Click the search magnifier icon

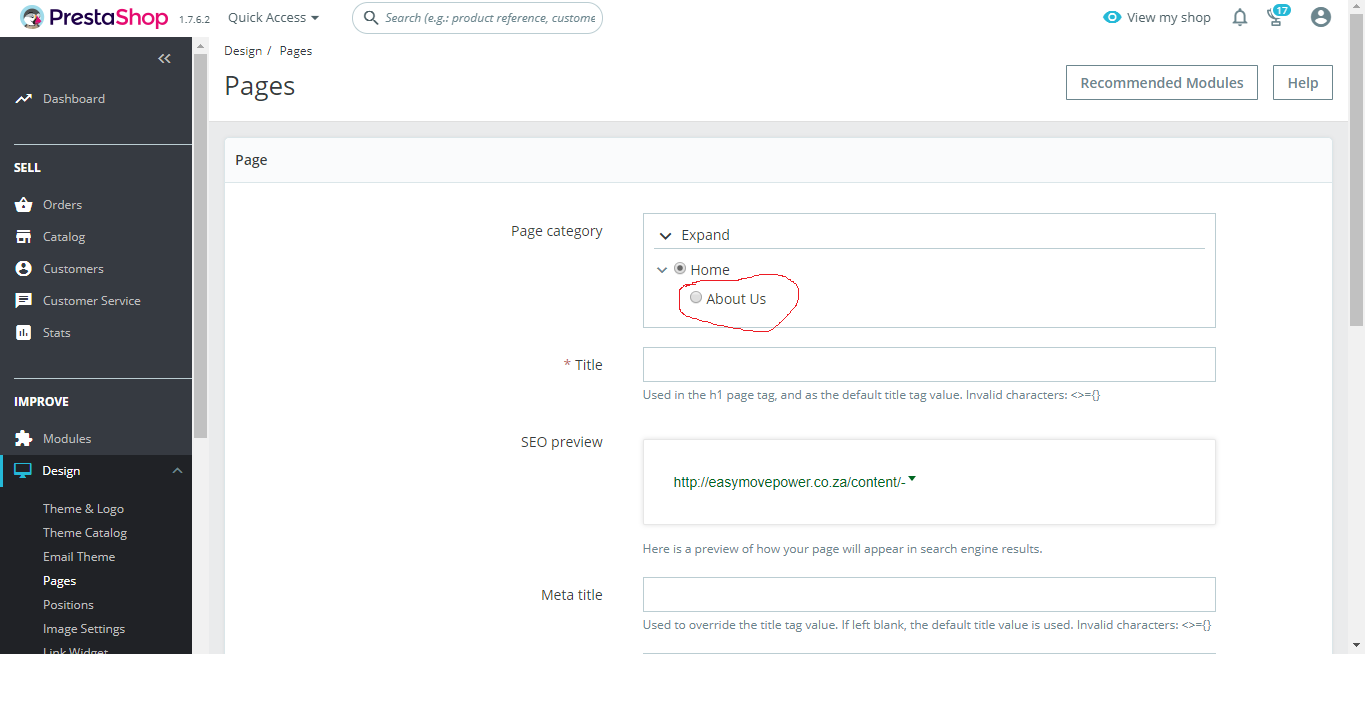(371, 18)
